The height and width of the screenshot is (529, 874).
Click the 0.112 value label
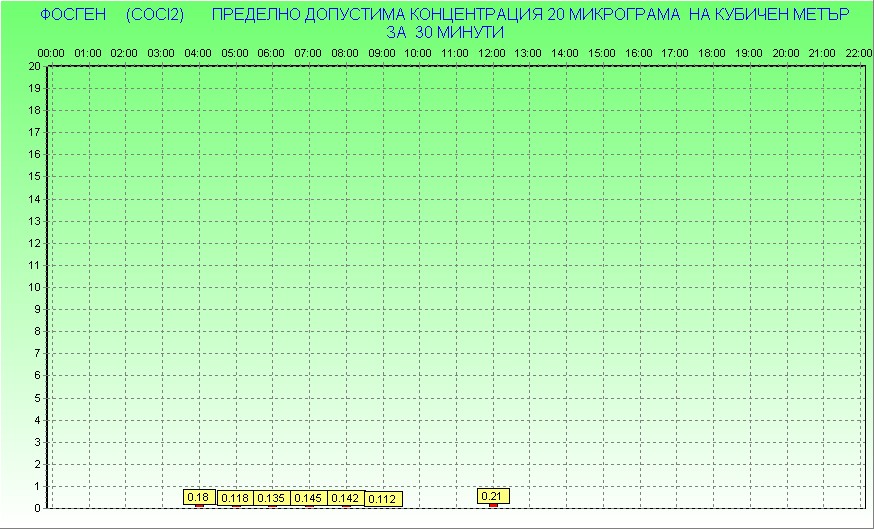[x=383, y=499]
